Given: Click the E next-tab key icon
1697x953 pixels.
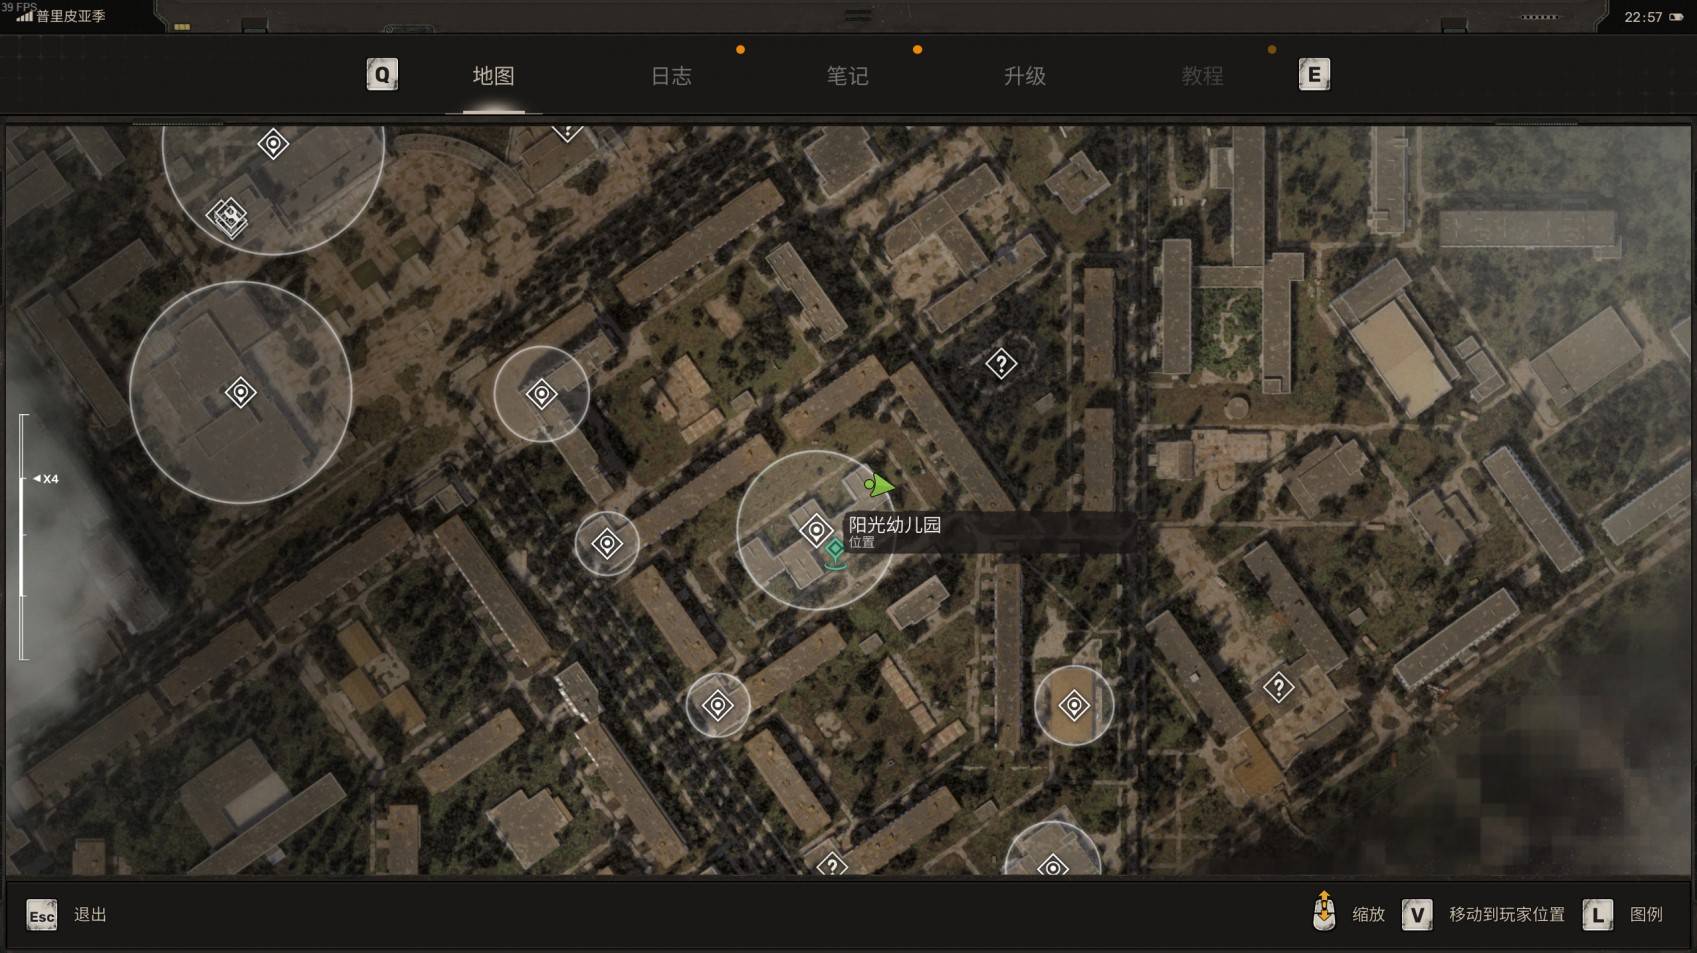Looking at the screenshot, I should pyautogui.click(x=1314, y=75).
